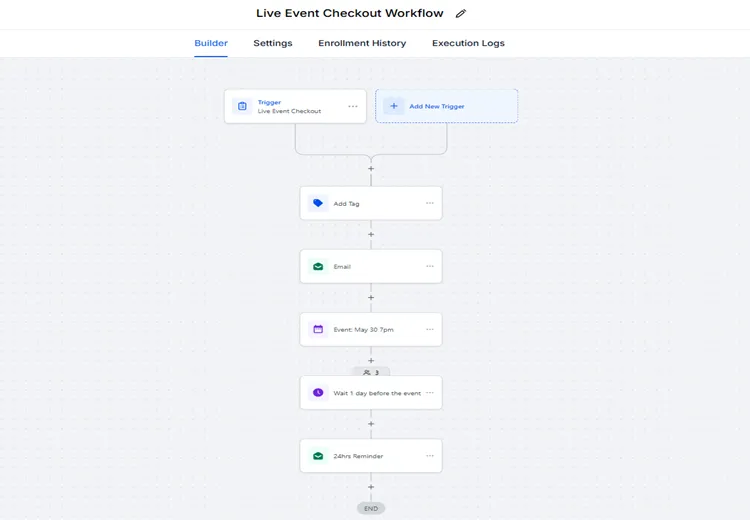
Task: Open the Email node options menu
Action: click(x=430, y=266)
